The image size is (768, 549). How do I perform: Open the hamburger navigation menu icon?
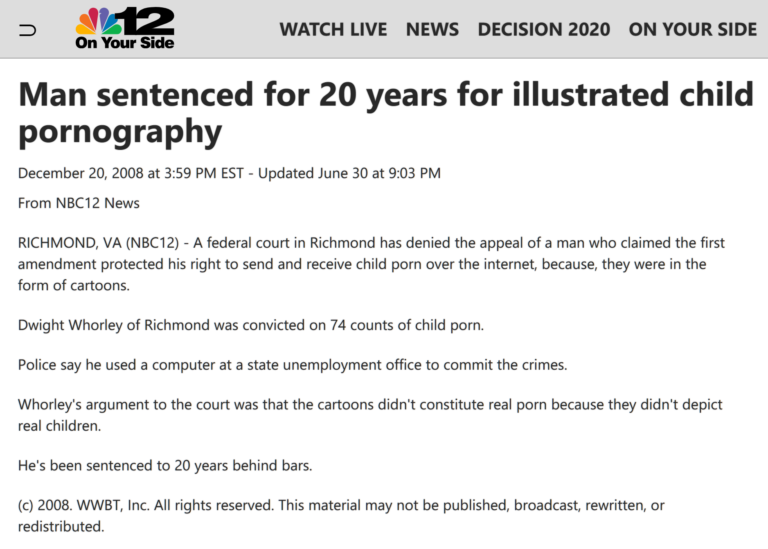pos(27,31)
